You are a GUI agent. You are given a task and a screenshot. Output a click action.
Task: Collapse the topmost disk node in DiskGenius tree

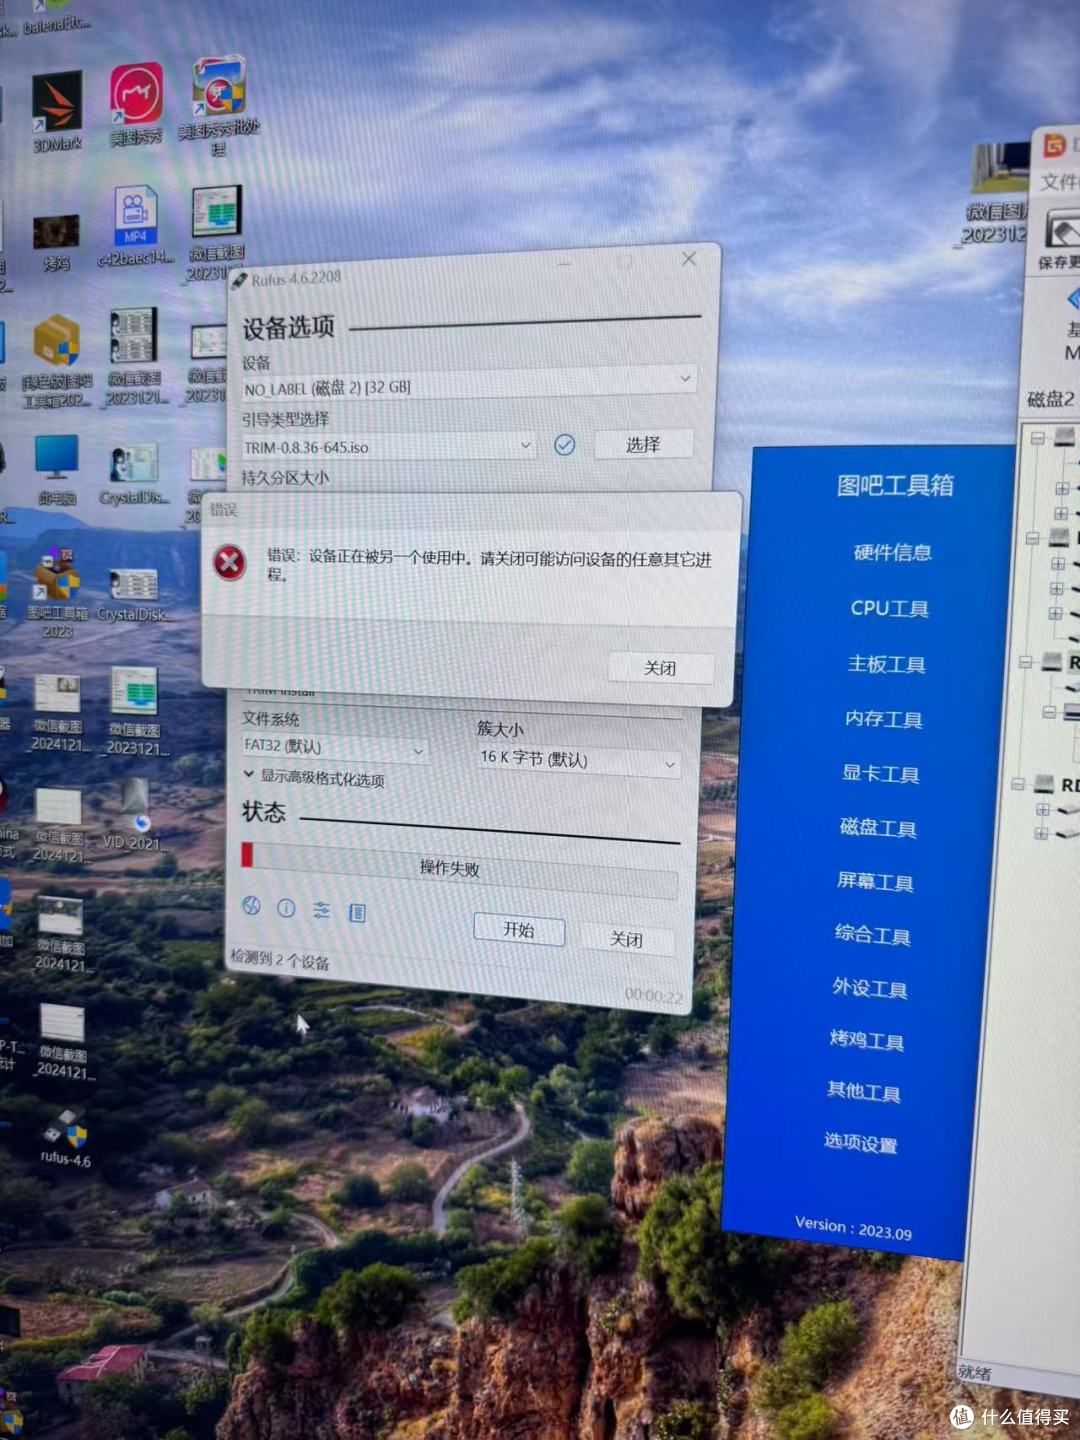(x=1037, y=438)
